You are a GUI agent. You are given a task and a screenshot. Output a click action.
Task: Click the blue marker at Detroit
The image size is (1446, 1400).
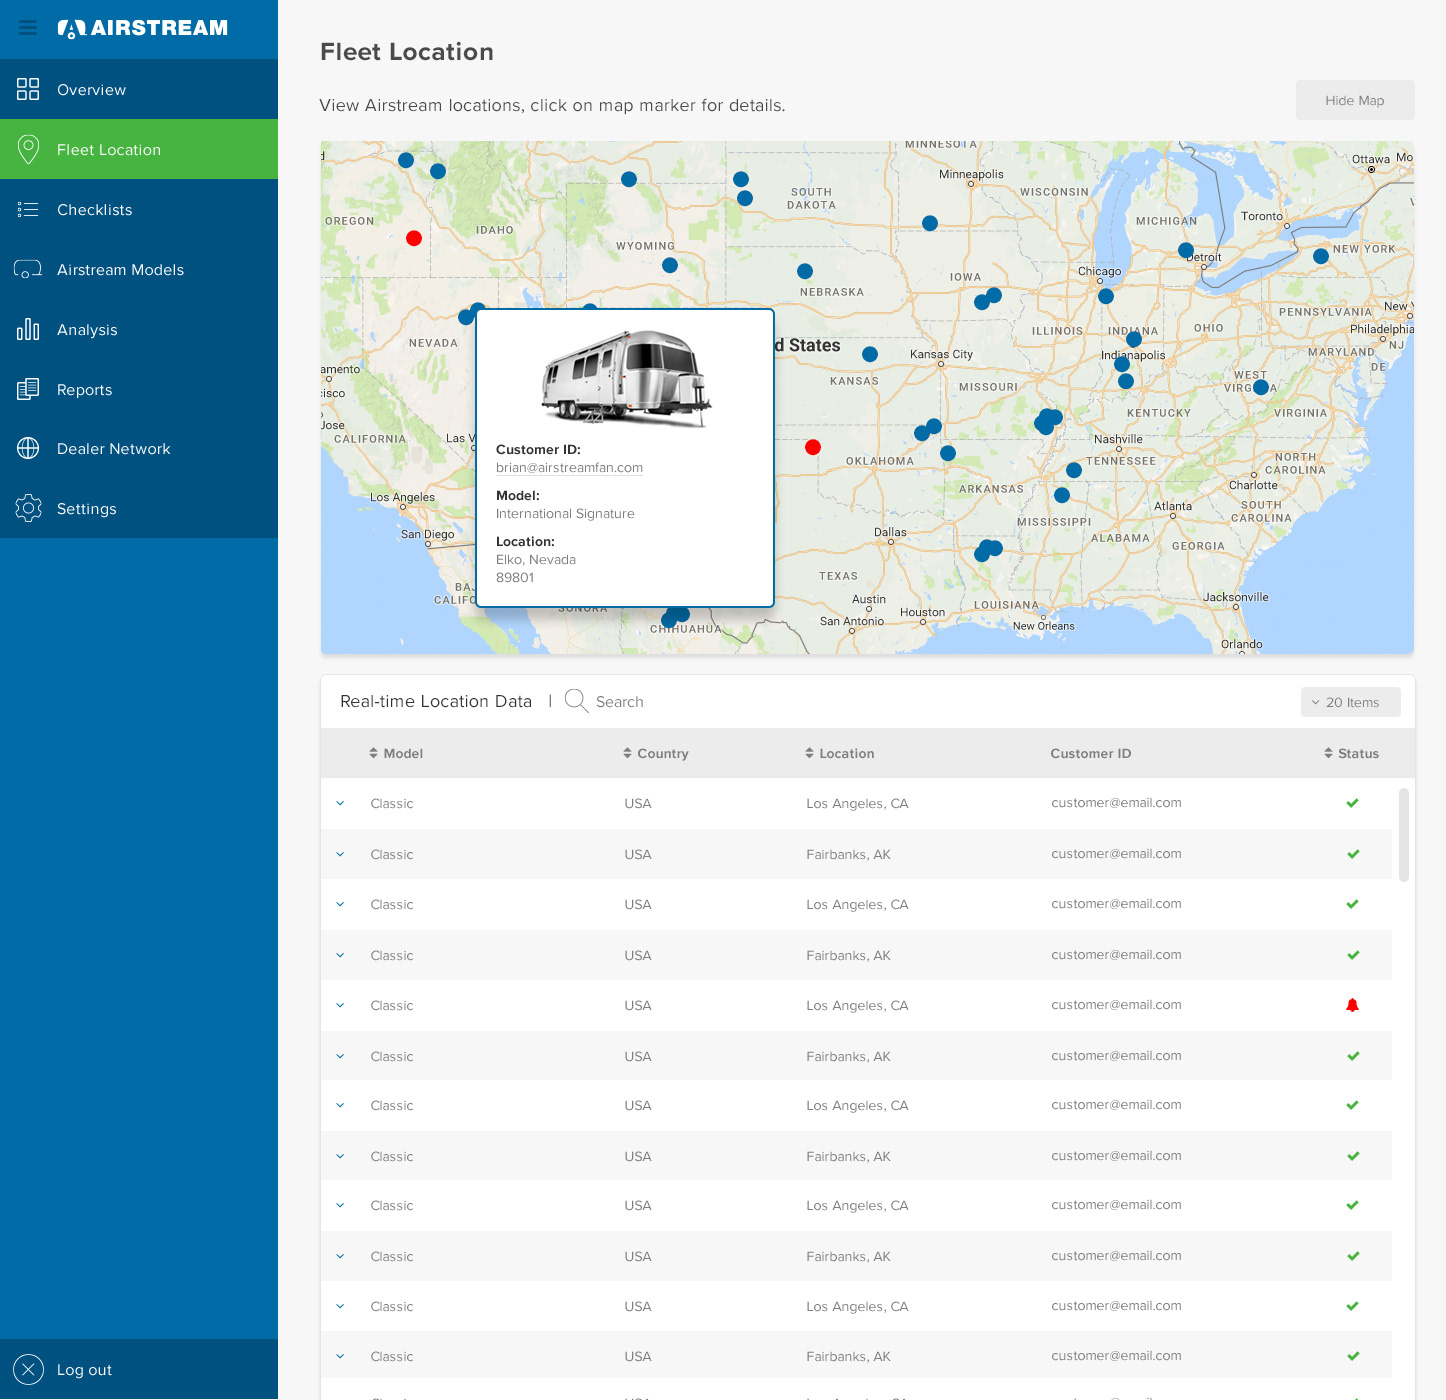[x=1186, y=250]
